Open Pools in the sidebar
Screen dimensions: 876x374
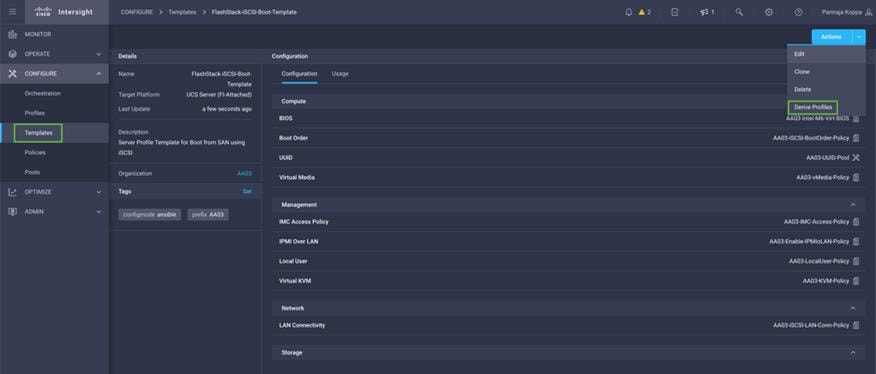click(32, 172)
